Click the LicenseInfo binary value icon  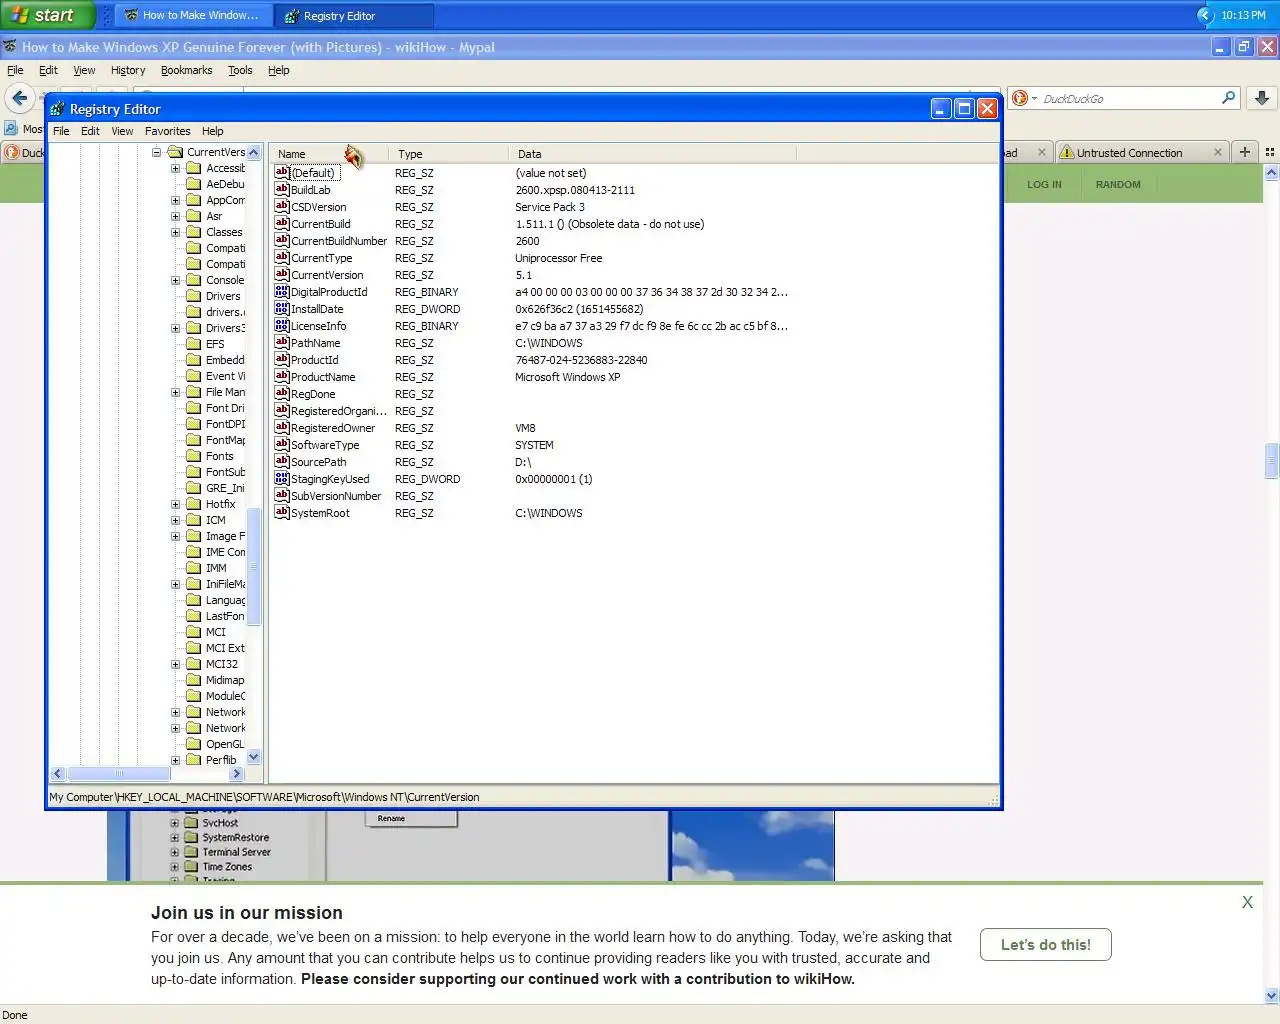pos(282,325)
